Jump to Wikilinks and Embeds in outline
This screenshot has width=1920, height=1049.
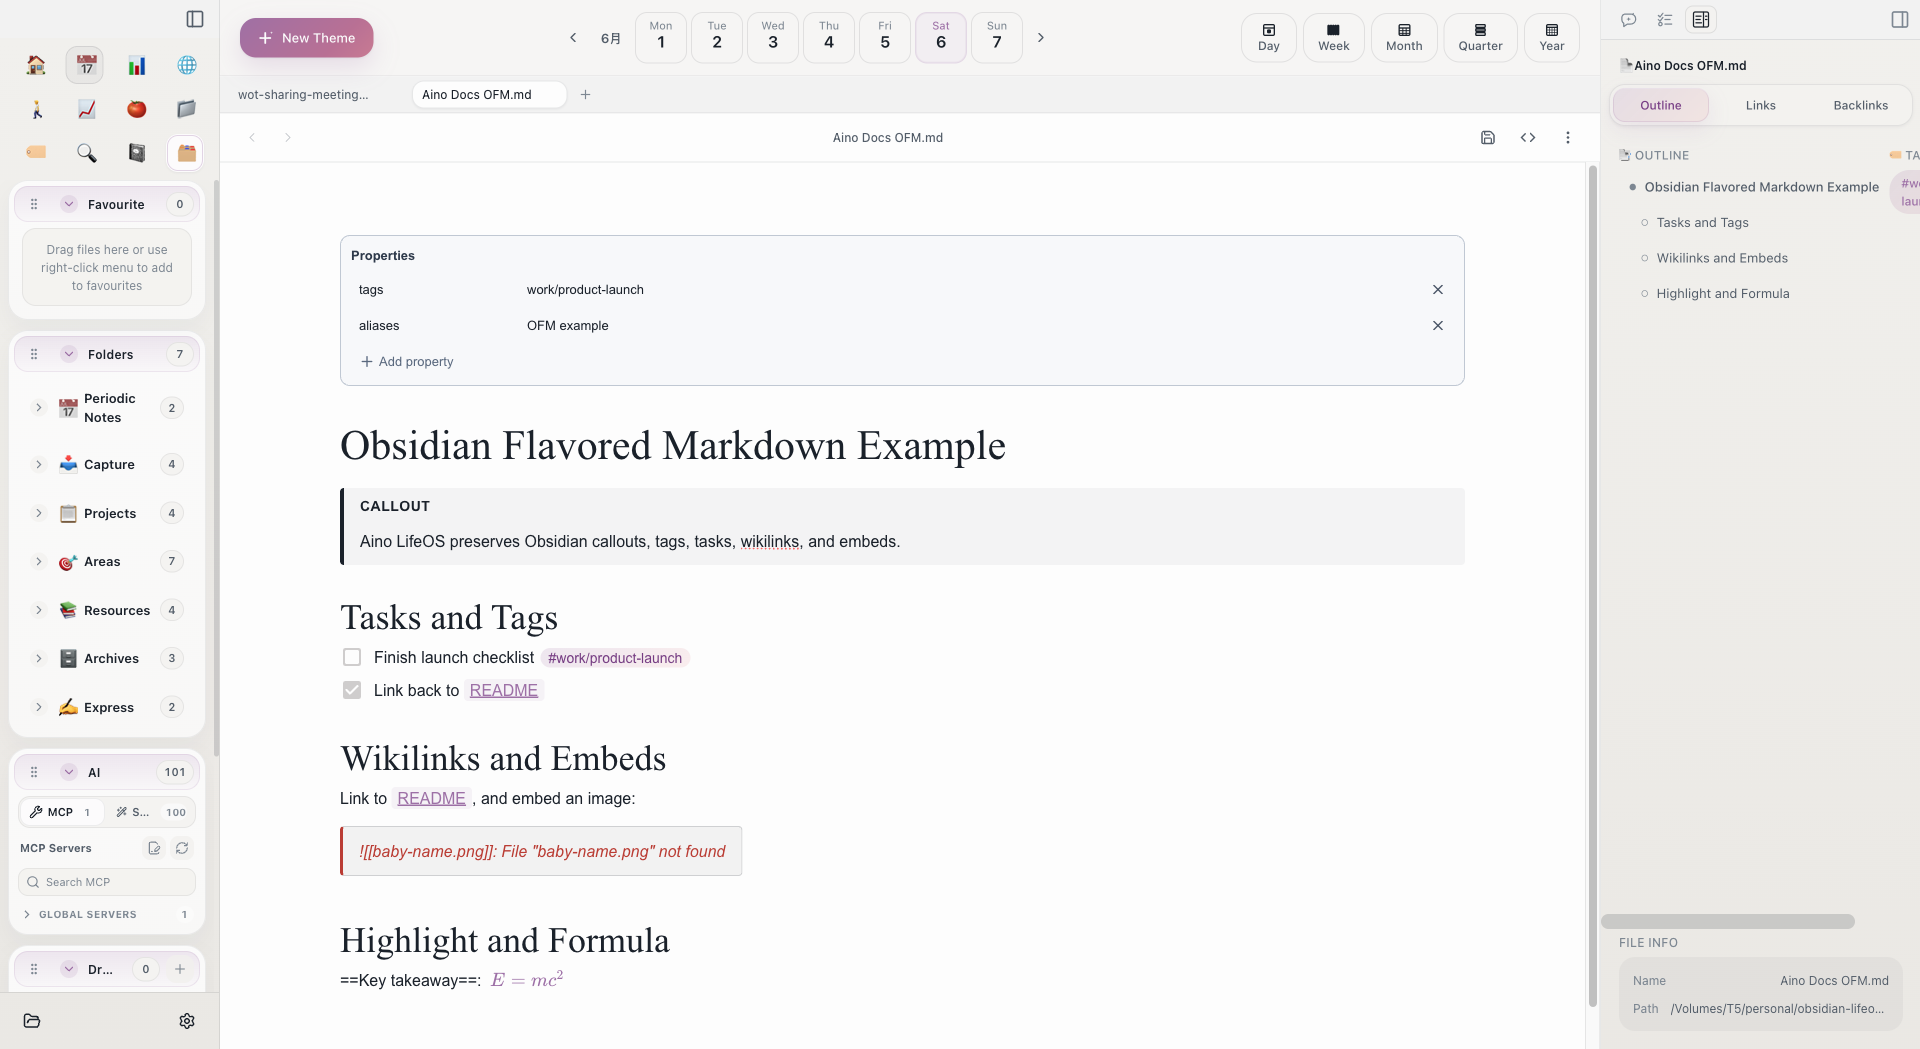pos(1722,258)
